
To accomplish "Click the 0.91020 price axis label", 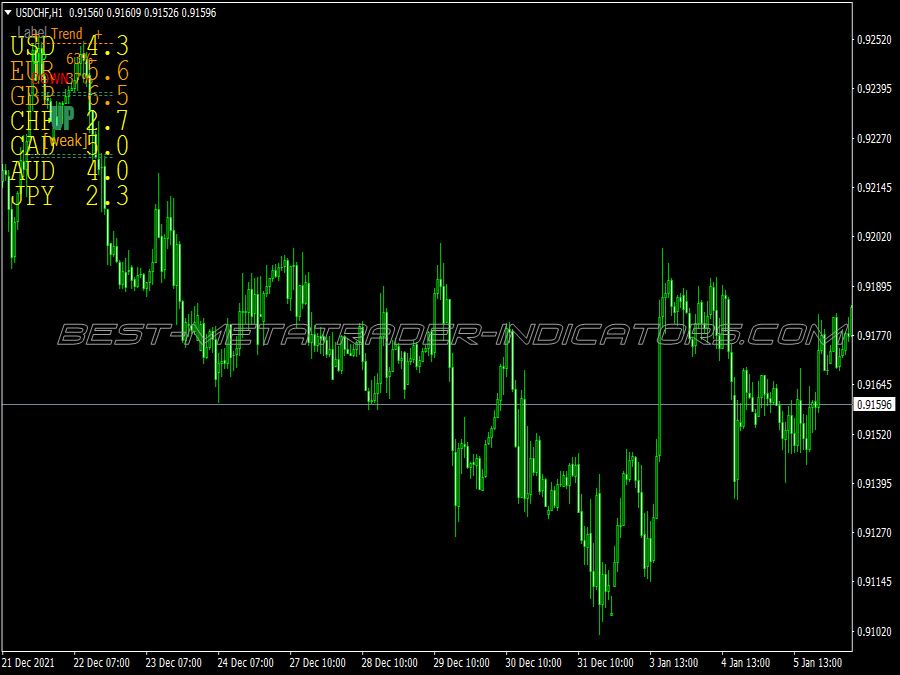I will [x=874, y=632].
